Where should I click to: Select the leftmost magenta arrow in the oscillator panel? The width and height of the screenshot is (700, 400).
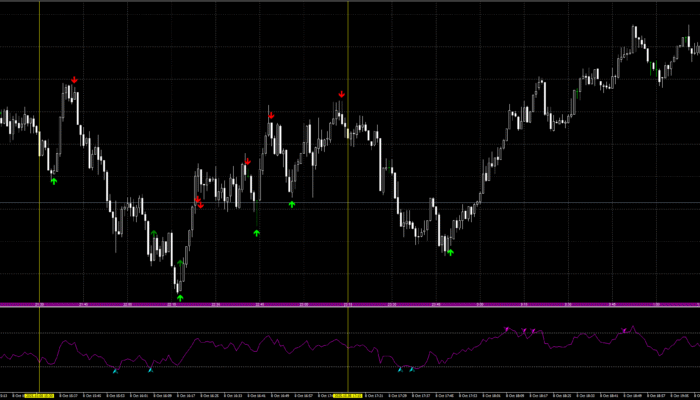tap(507, 329)
